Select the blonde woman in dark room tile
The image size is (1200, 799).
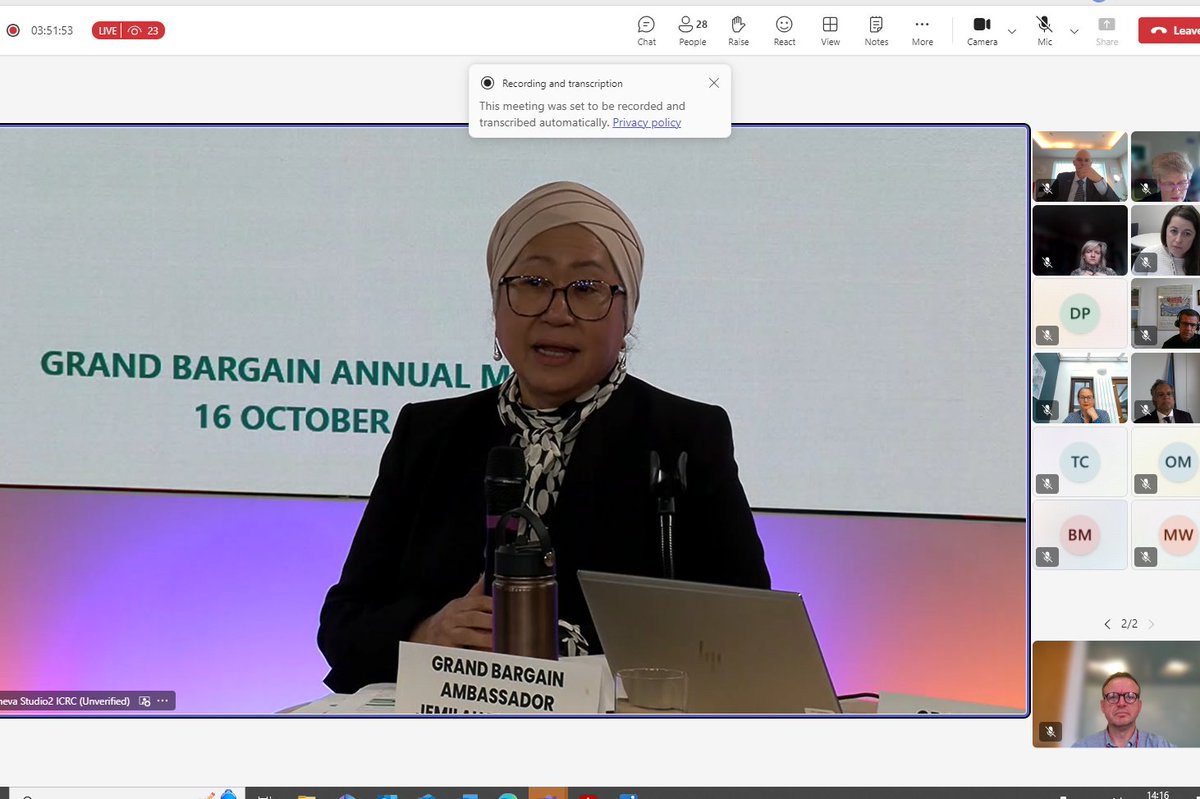pyautogui.click(x=1080, y=240)
